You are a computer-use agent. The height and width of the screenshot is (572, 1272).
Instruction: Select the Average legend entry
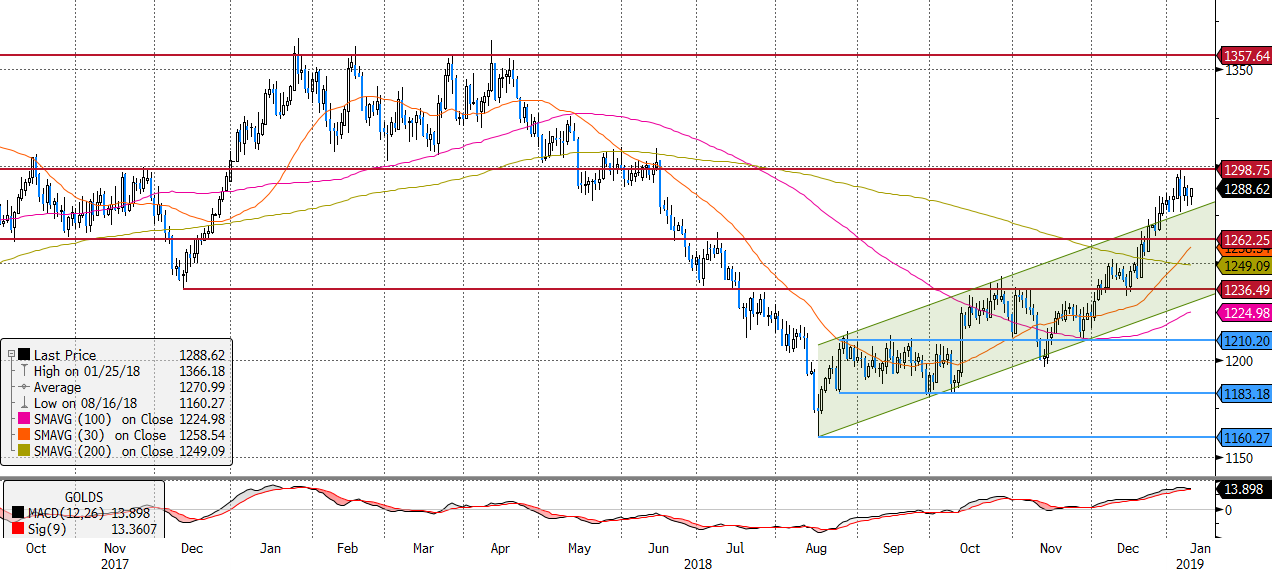coord(59,387)
